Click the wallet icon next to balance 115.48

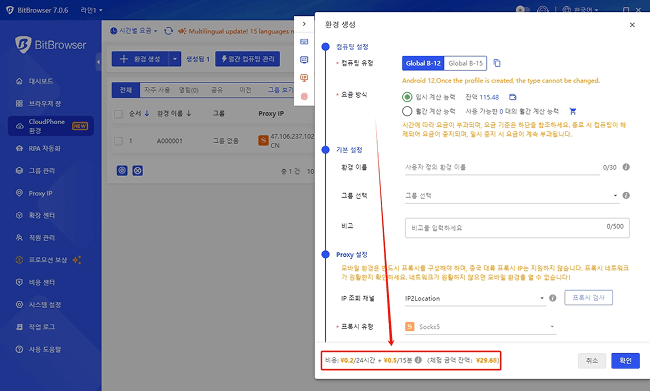513,97
